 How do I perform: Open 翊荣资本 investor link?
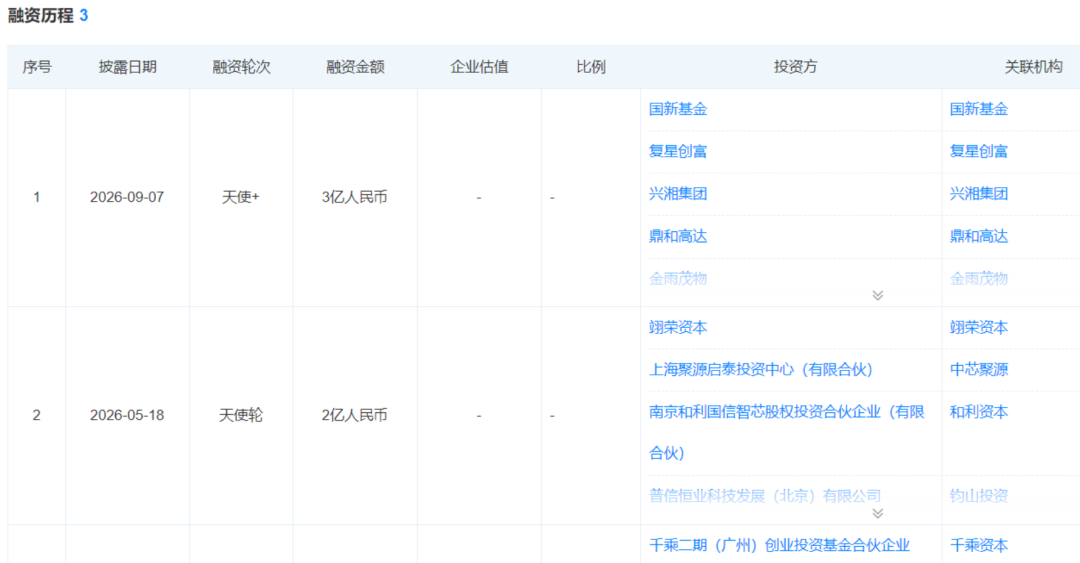pos(678,327)
